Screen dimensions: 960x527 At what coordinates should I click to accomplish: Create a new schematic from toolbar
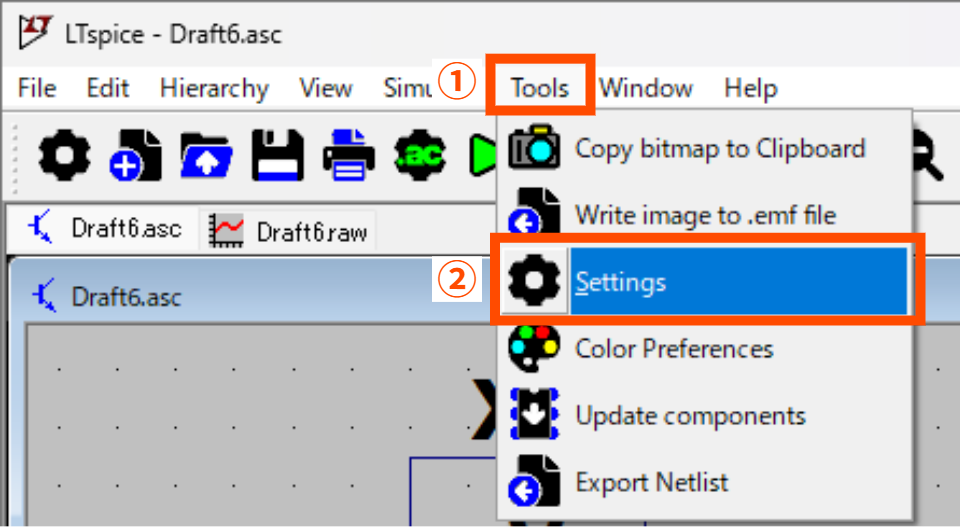(135, 155)
